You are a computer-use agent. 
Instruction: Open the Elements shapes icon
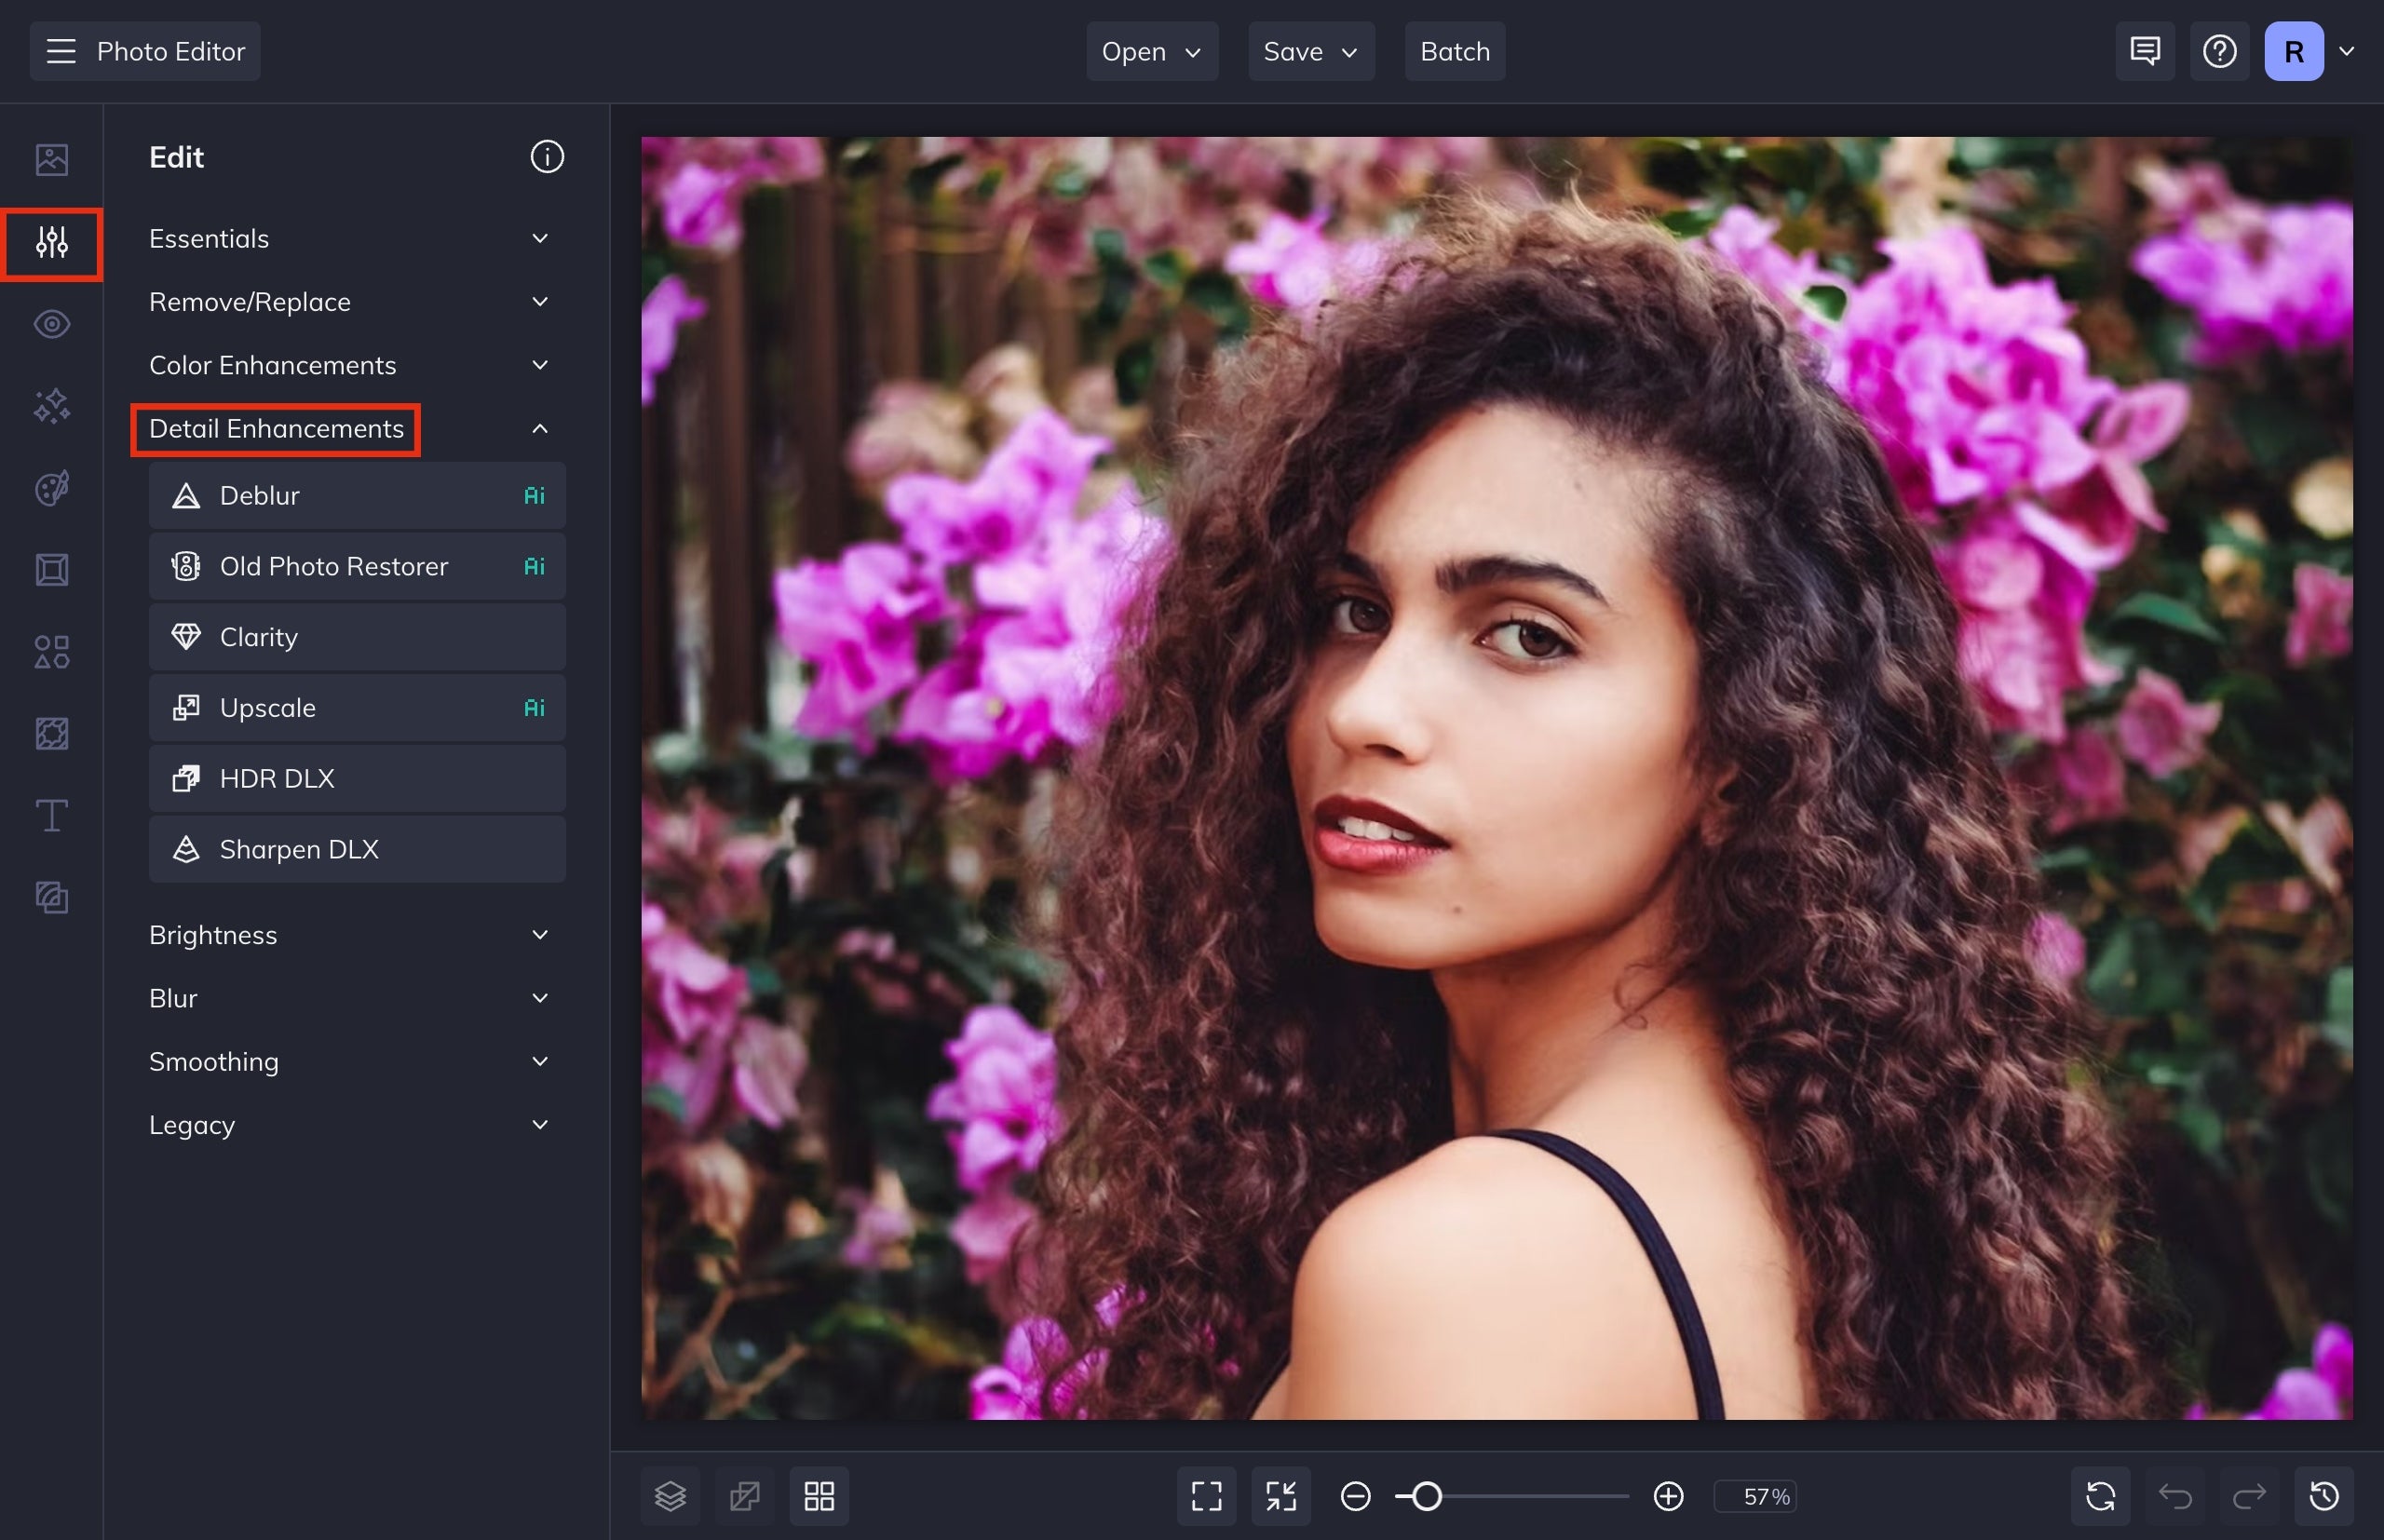pyautogui.click(x=51, y=651)
